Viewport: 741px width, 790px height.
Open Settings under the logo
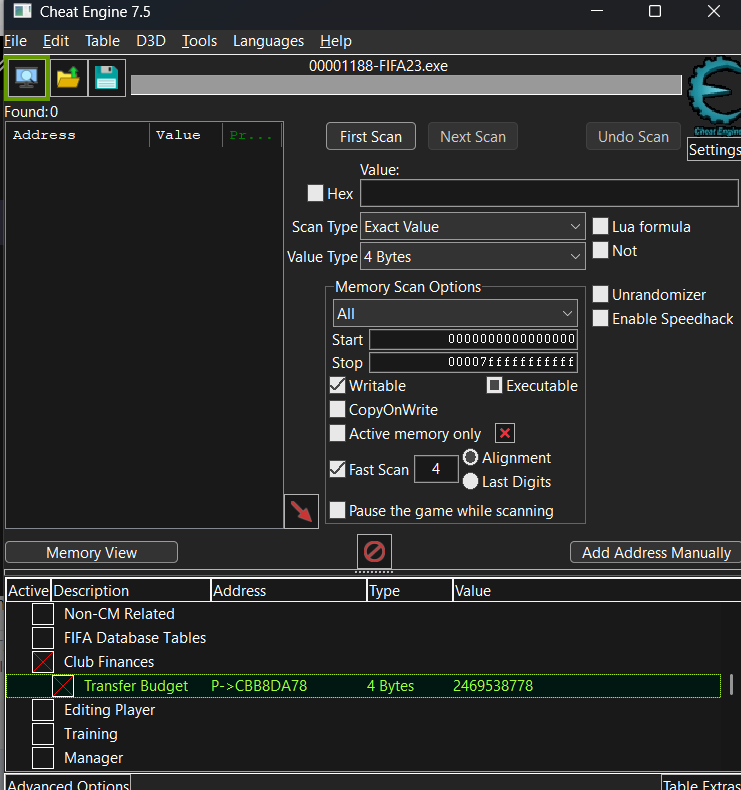point(714,150)
